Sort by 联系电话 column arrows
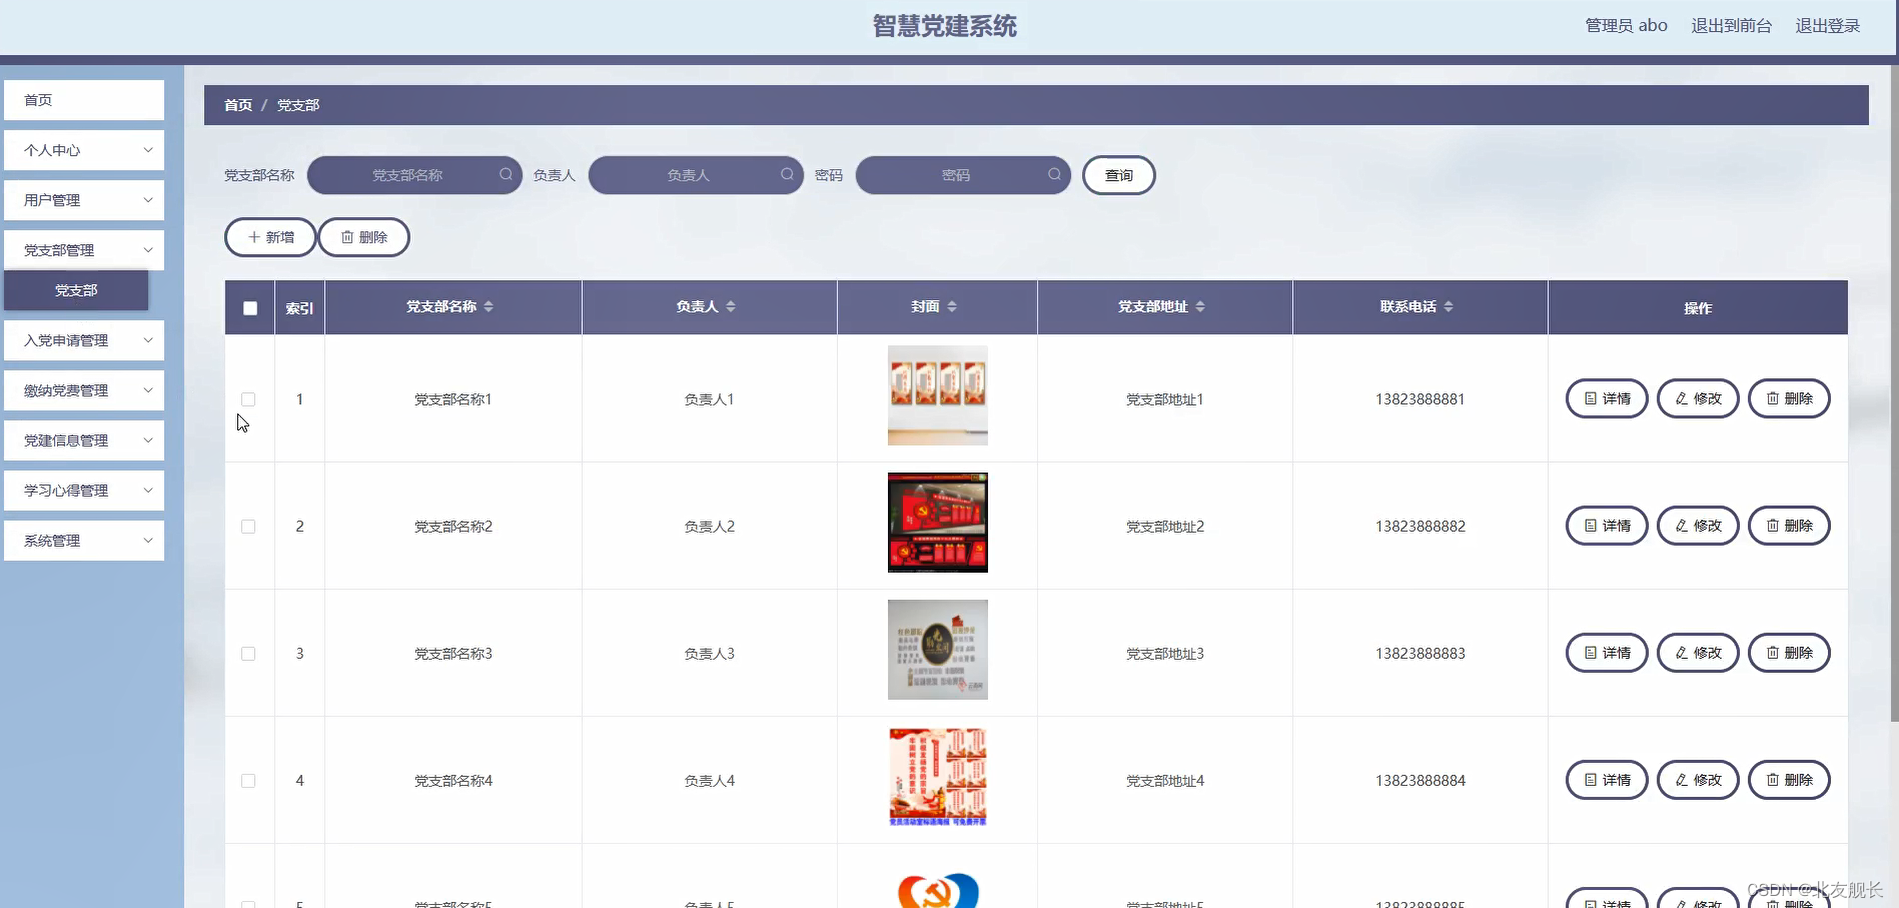 click(1448, 307)
